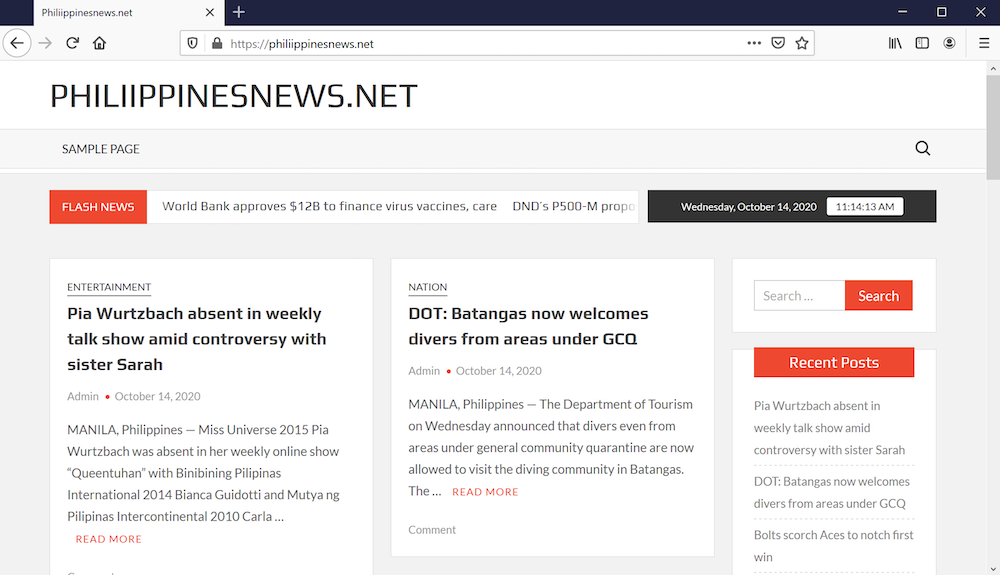The width and height of the screenshot is (1000, 575).
Task: Open the site search magnifier icon
Action: [923, 149]
